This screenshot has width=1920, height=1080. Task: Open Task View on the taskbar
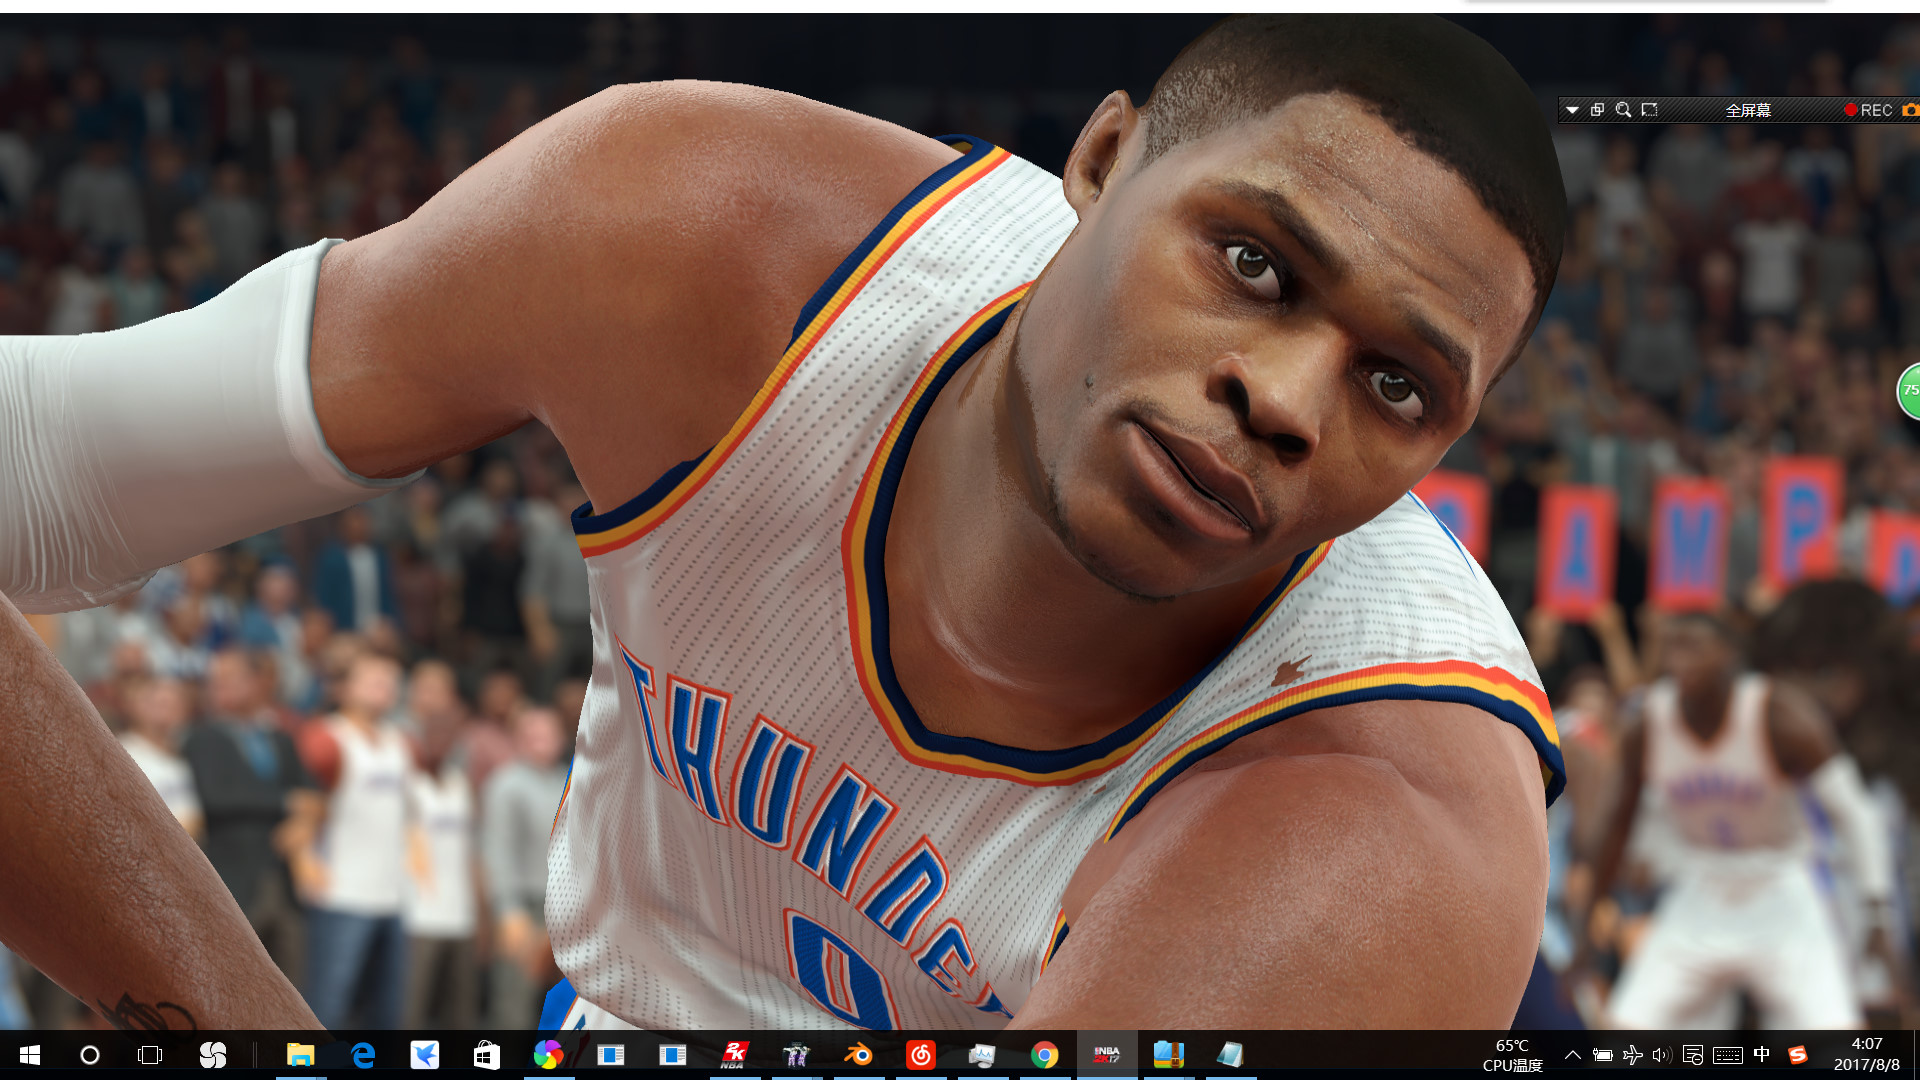click(x=150, y=1055)
